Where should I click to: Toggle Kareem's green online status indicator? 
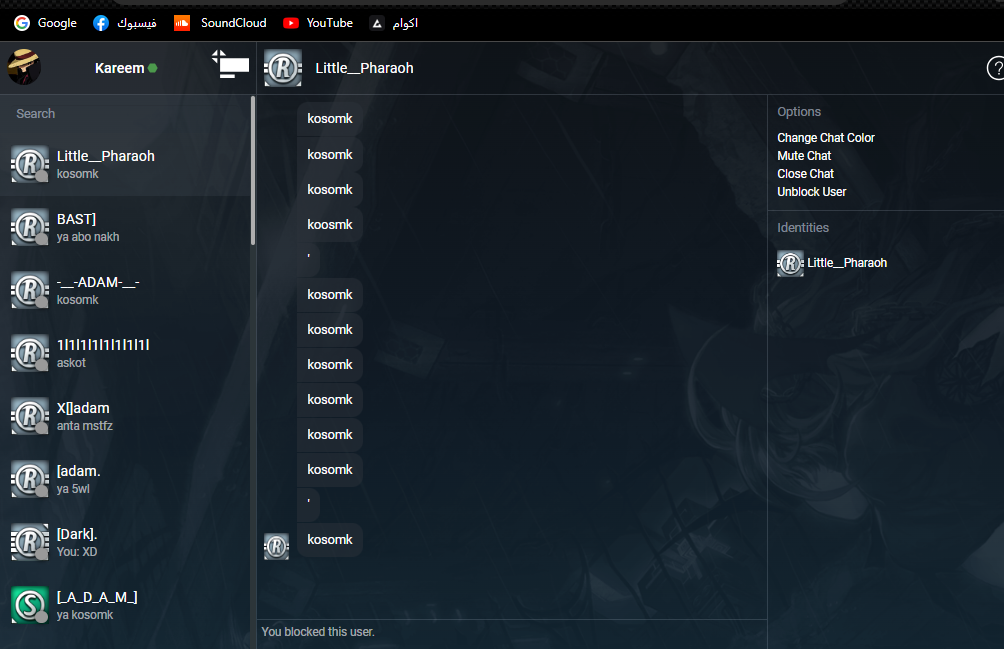click(x=153, y=68)
